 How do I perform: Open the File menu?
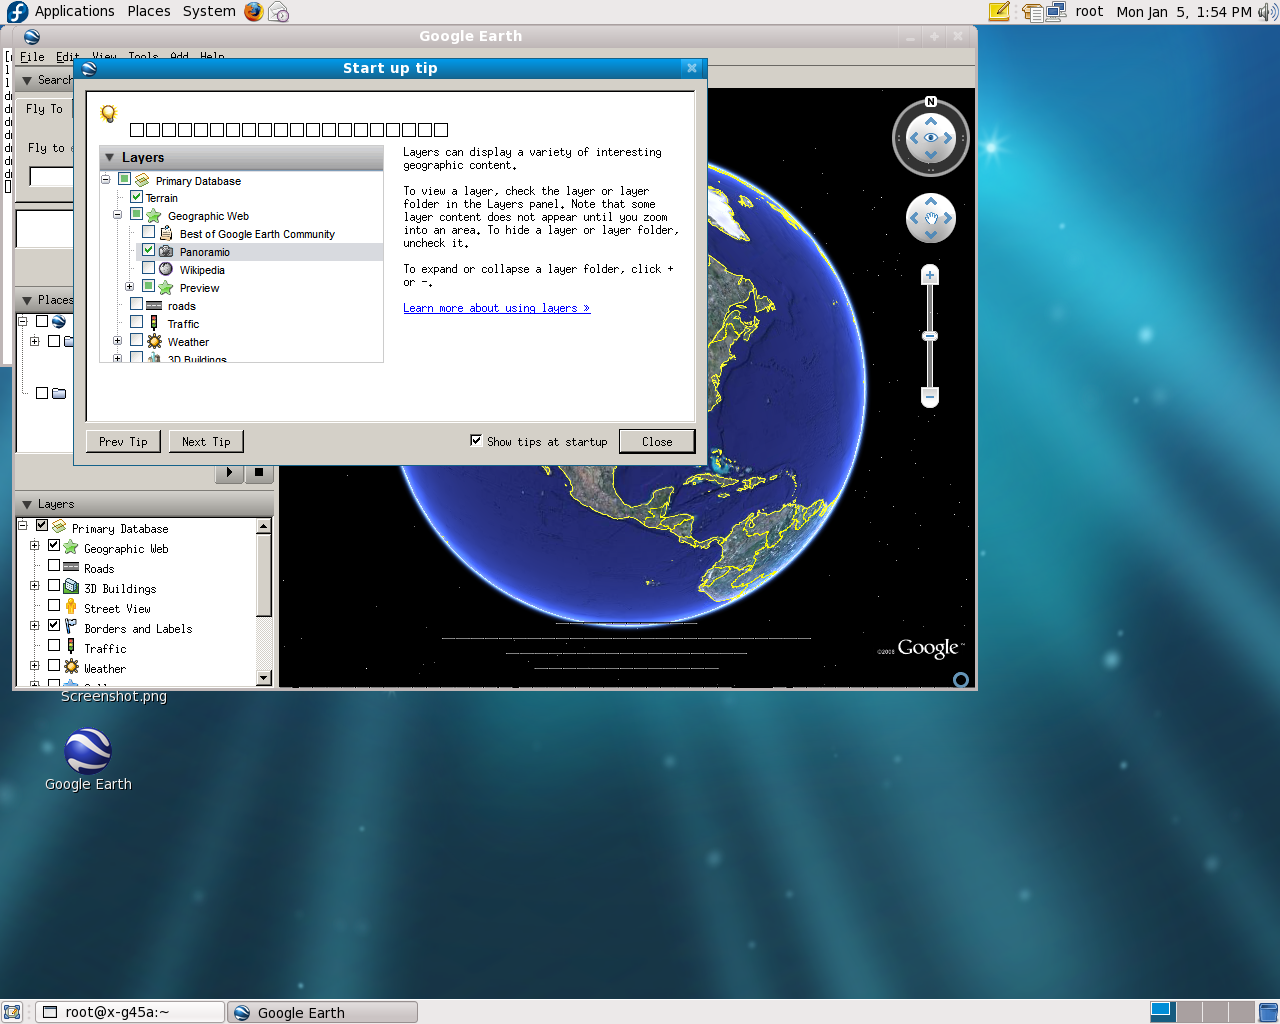point(32,57)
